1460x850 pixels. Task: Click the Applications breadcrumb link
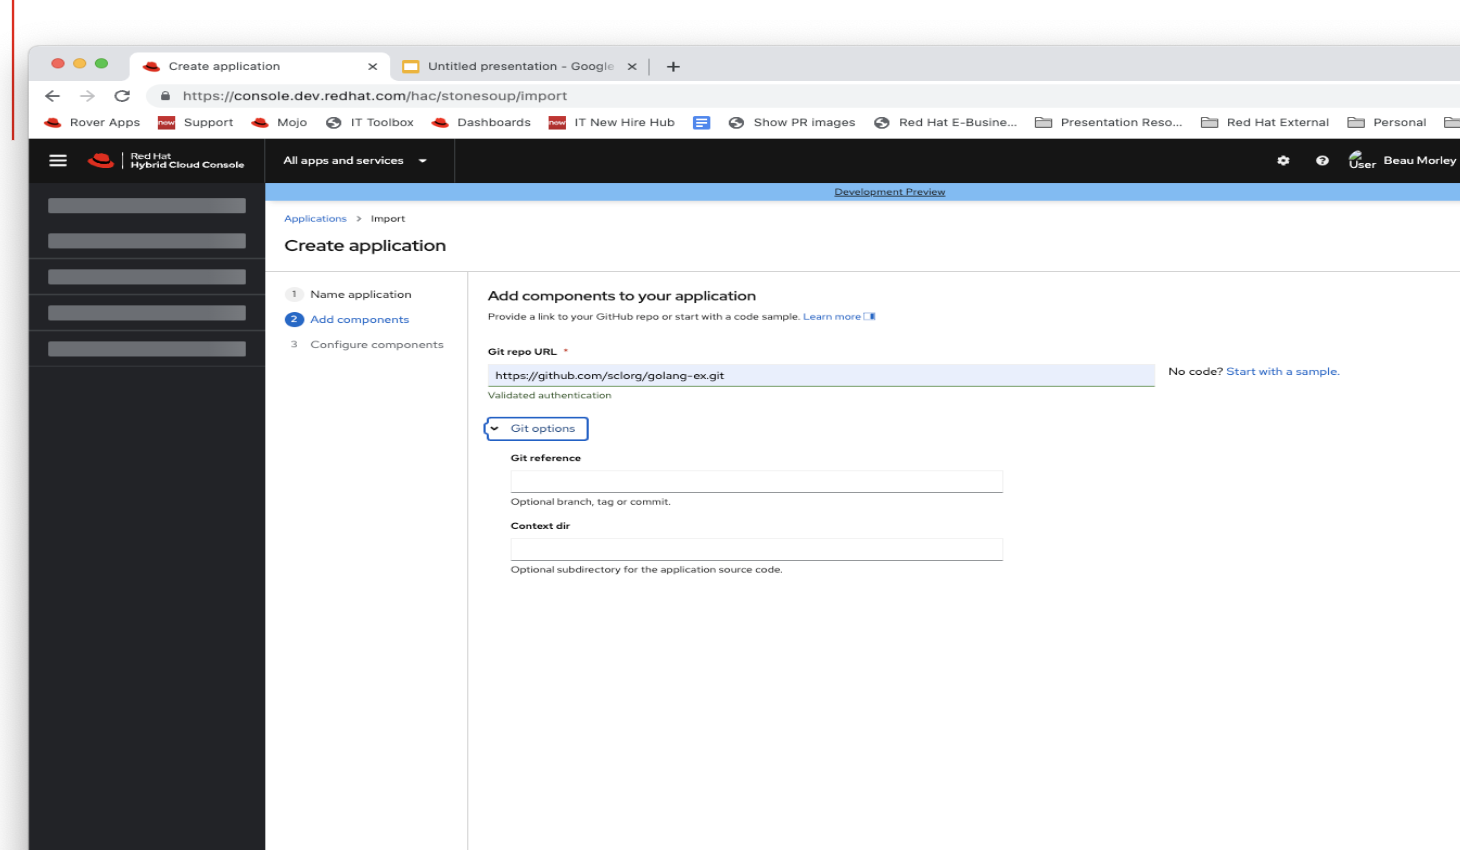[x=315, y=219]
